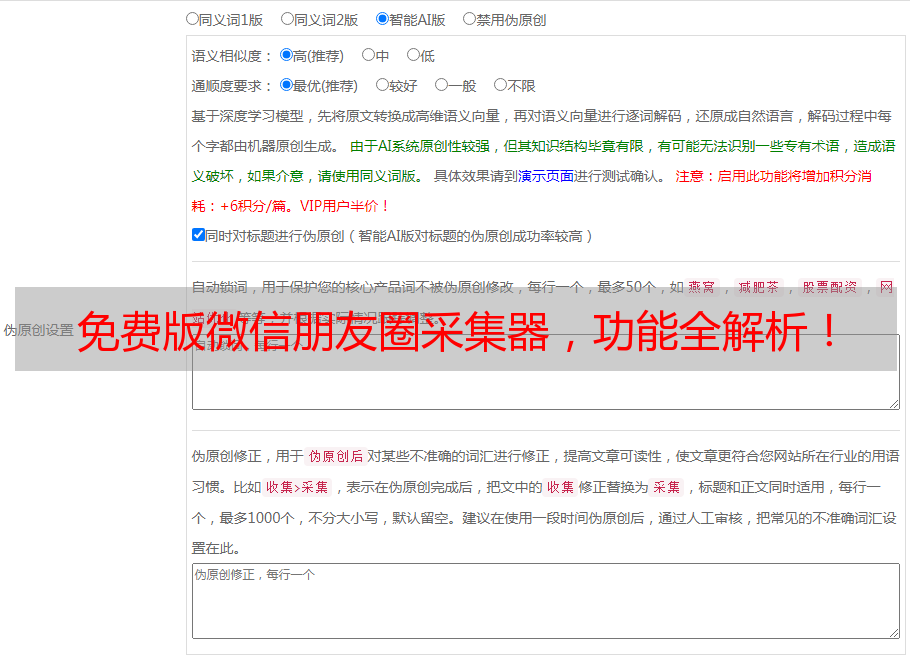
Task: Click the 伪原创后 highlighted tag
Action: coord(336,456)
